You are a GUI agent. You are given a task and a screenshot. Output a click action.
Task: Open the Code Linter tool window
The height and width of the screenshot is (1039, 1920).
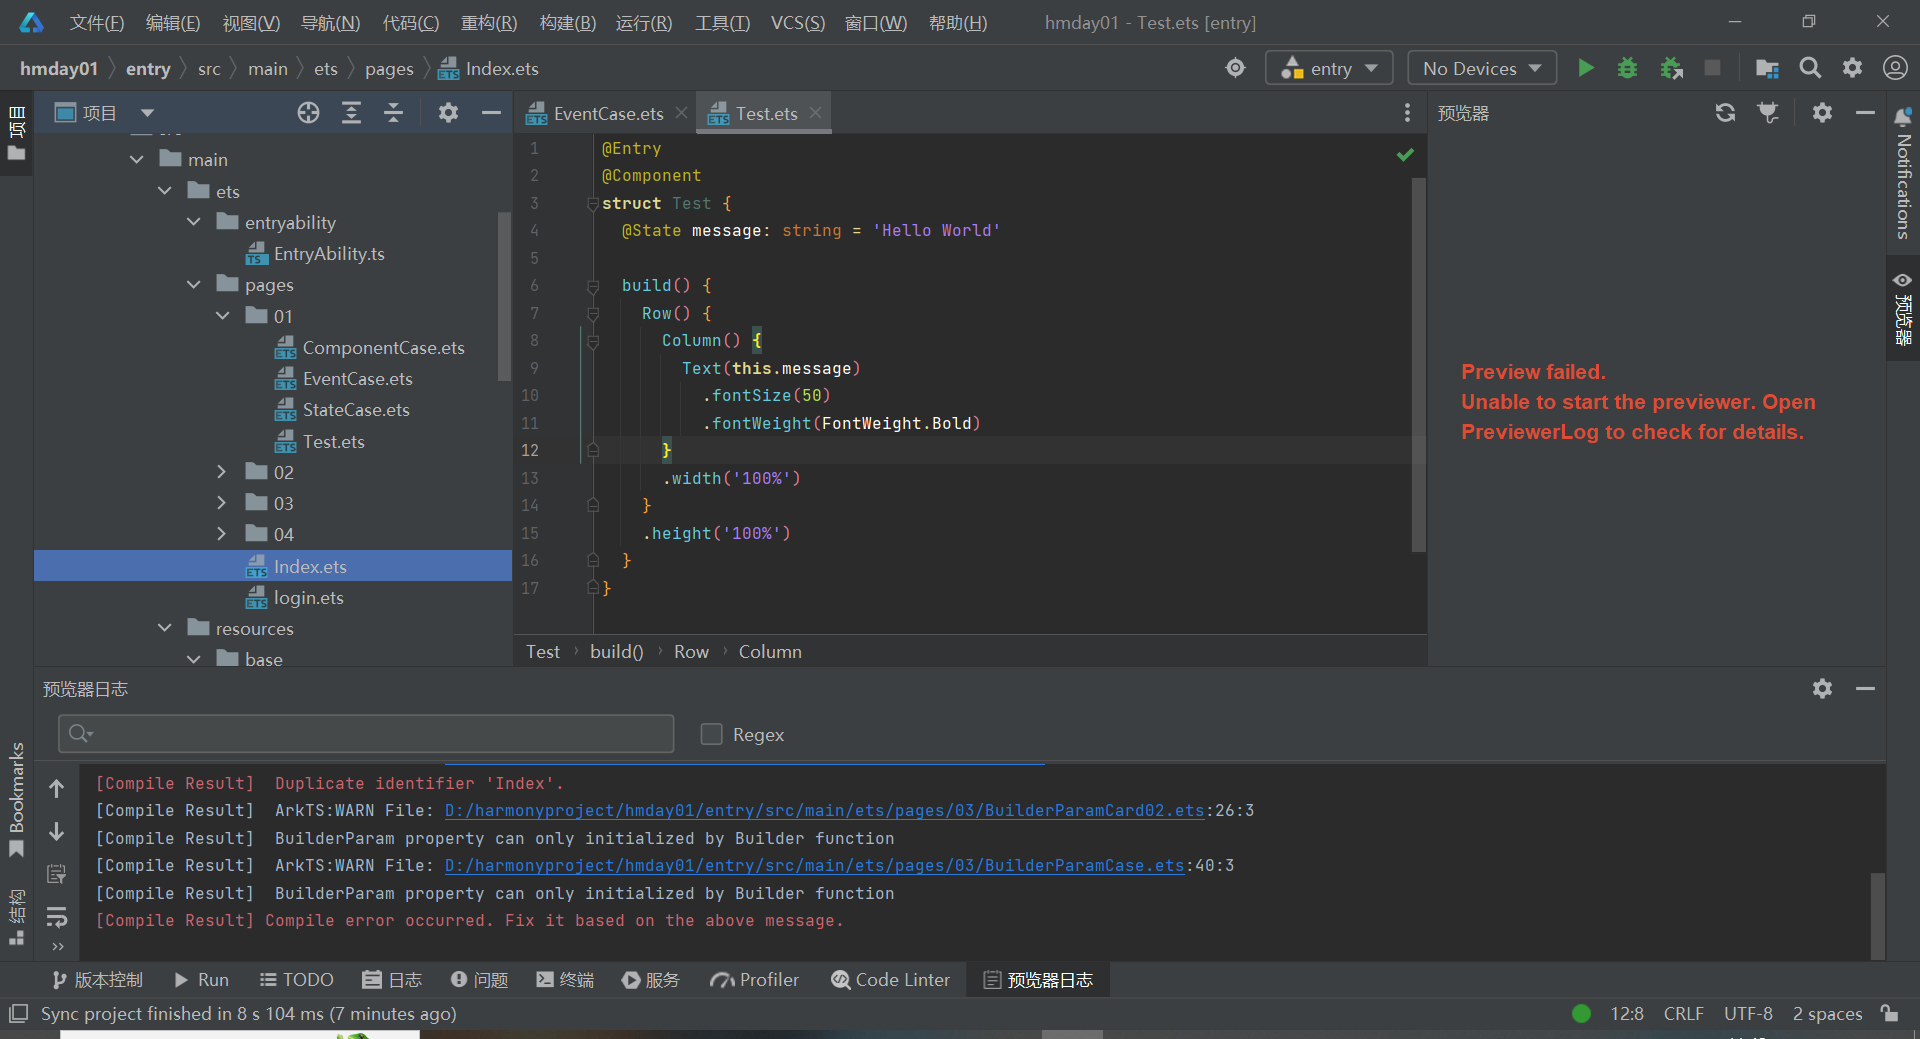891,980
